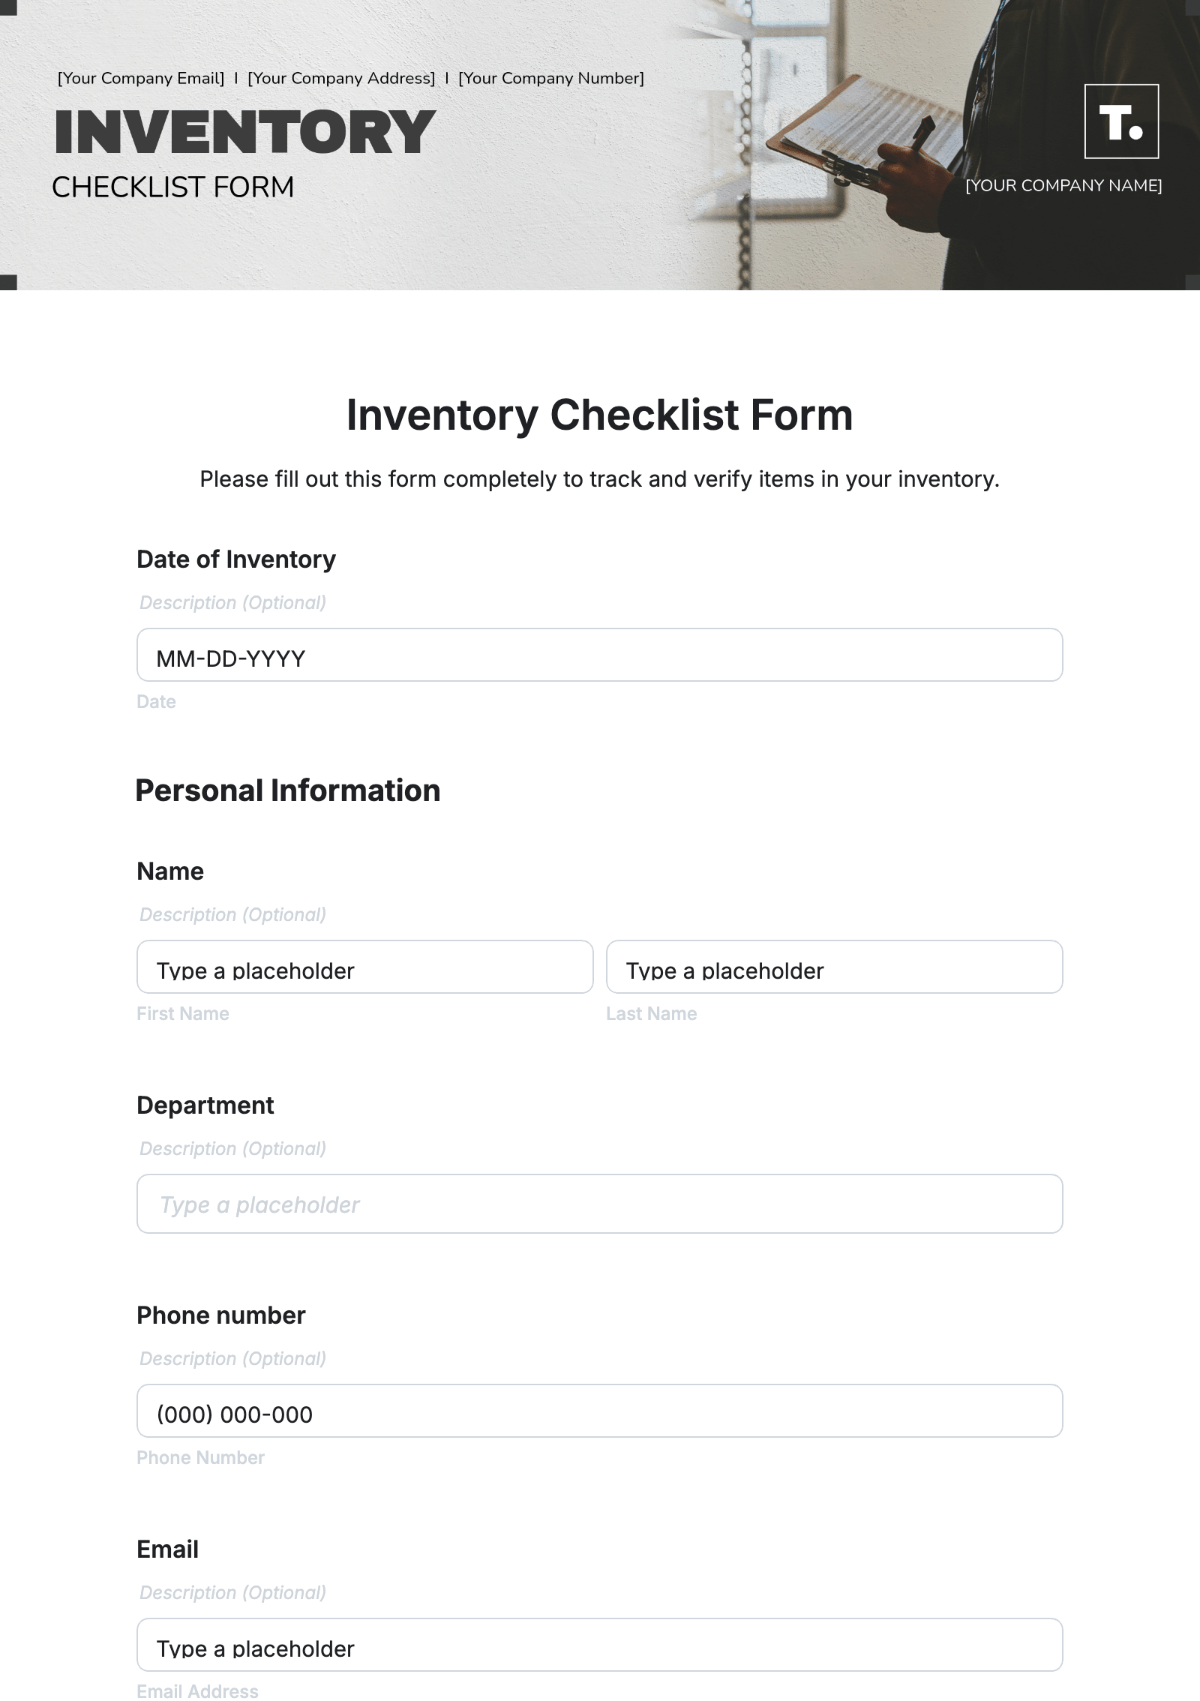The height and width of the screenshot is (1701, 1200).
Task: Click the First Name input field
Action: [364, 968]
